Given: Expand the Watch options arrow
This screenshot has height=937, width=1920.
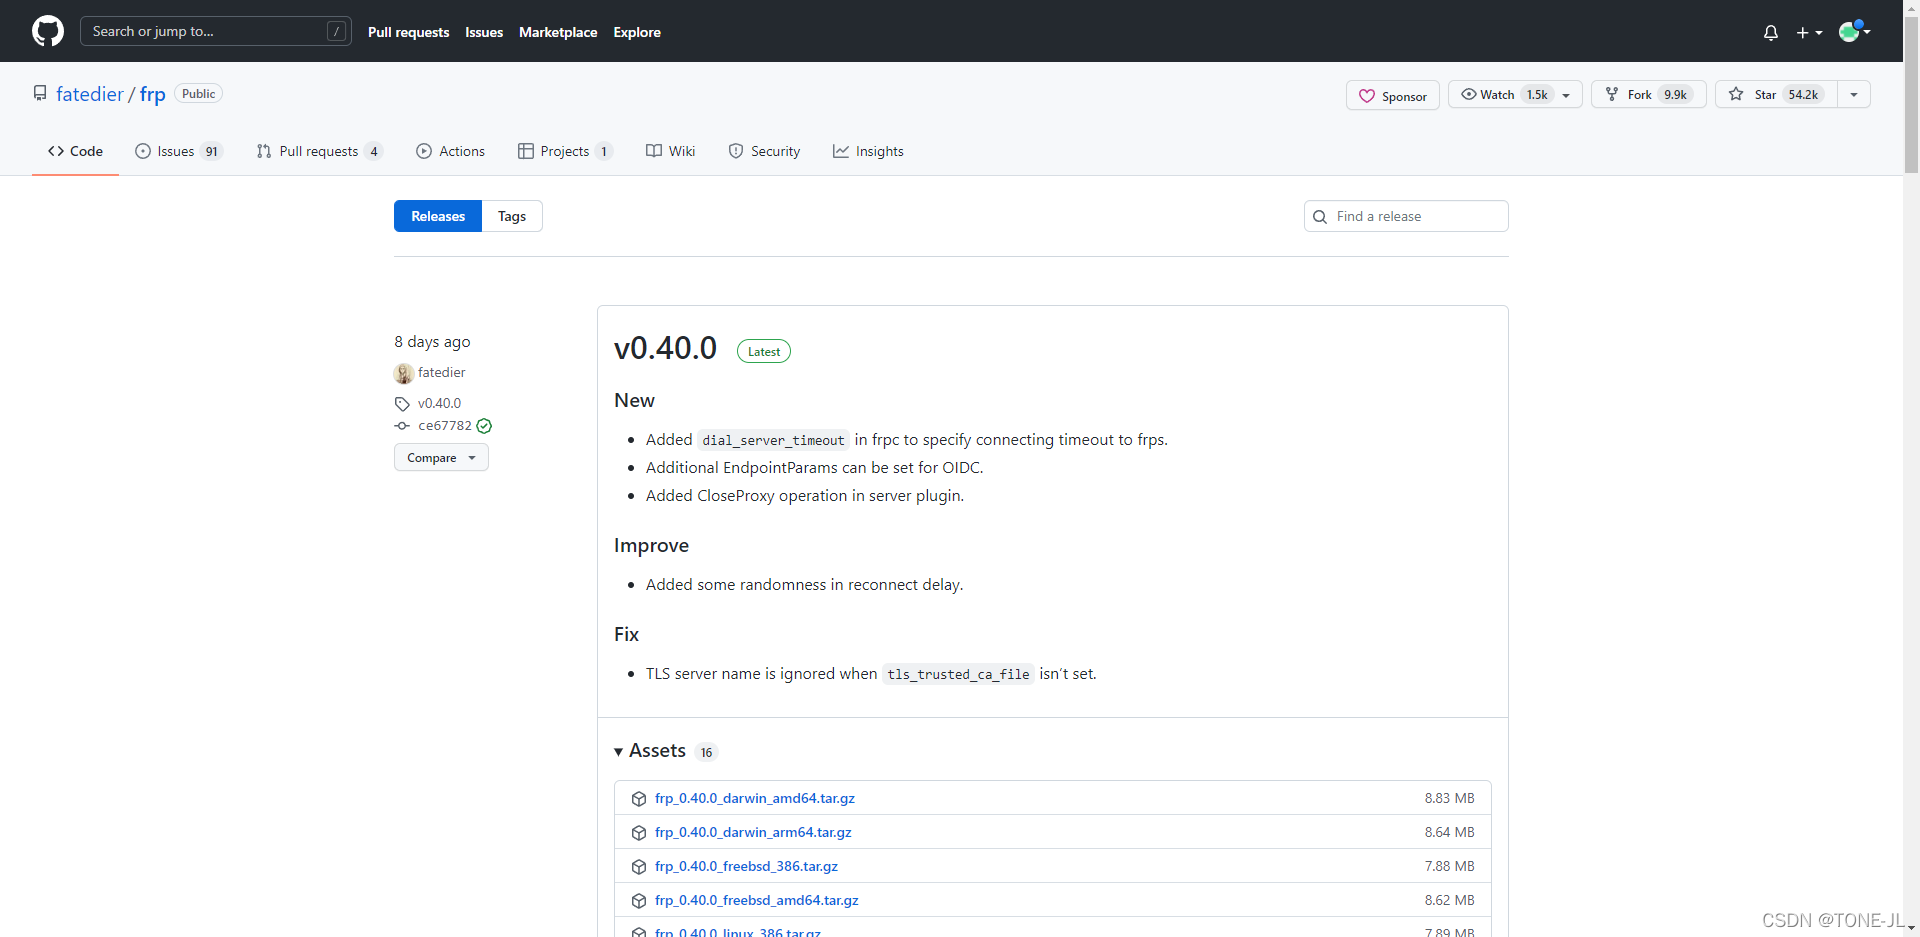Looking at the screenshot, I should [1566, 95].
